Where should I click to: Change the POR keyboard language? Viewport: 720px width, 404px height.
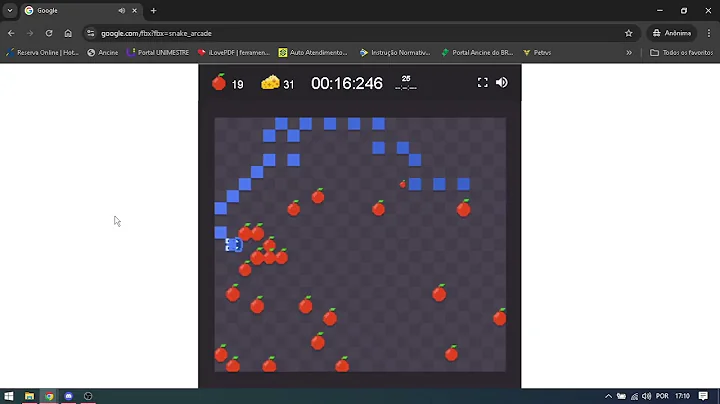point(662,396)
